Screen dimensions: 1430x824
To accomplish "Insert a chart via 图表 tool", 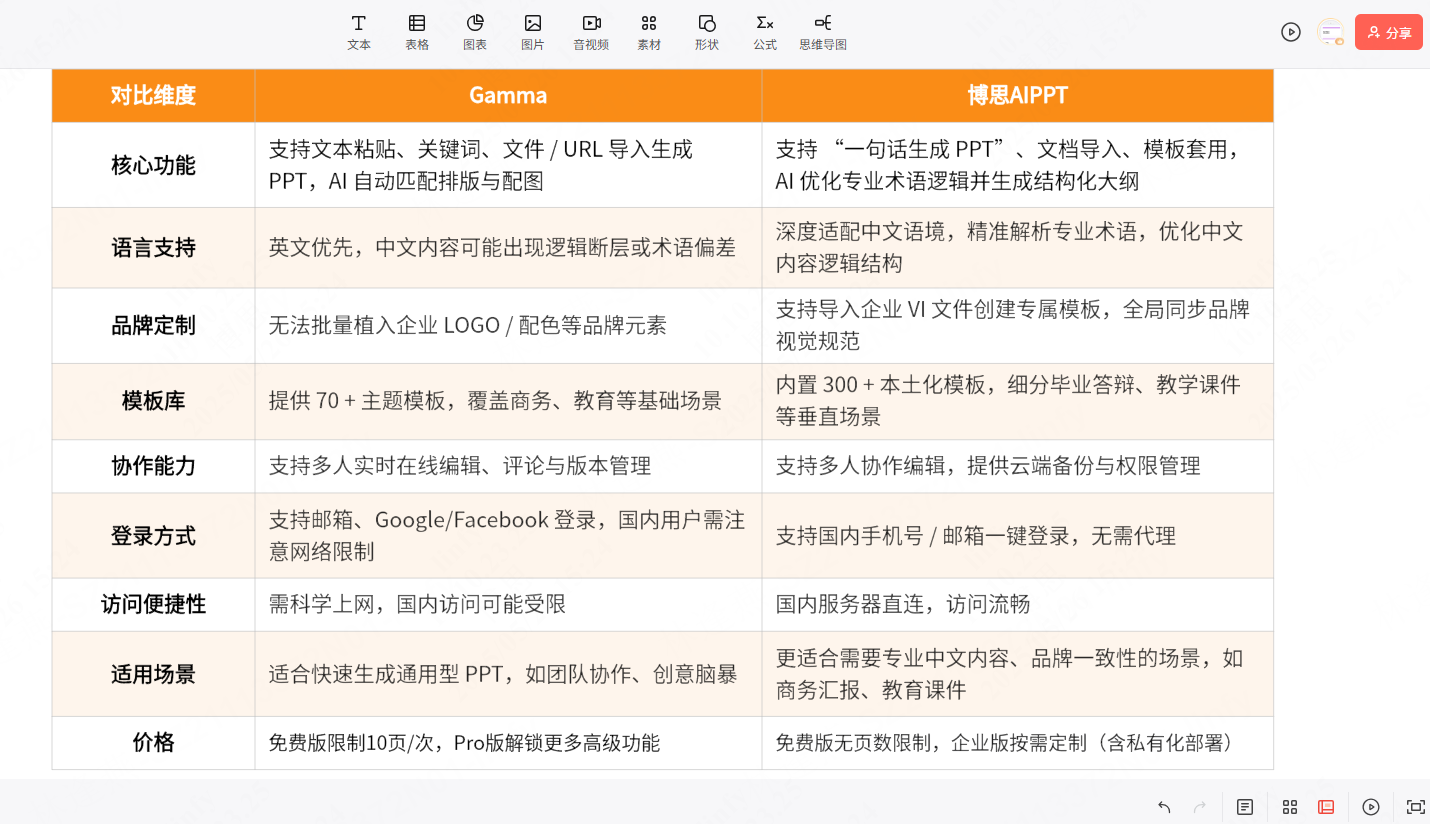I will [475, 32].
